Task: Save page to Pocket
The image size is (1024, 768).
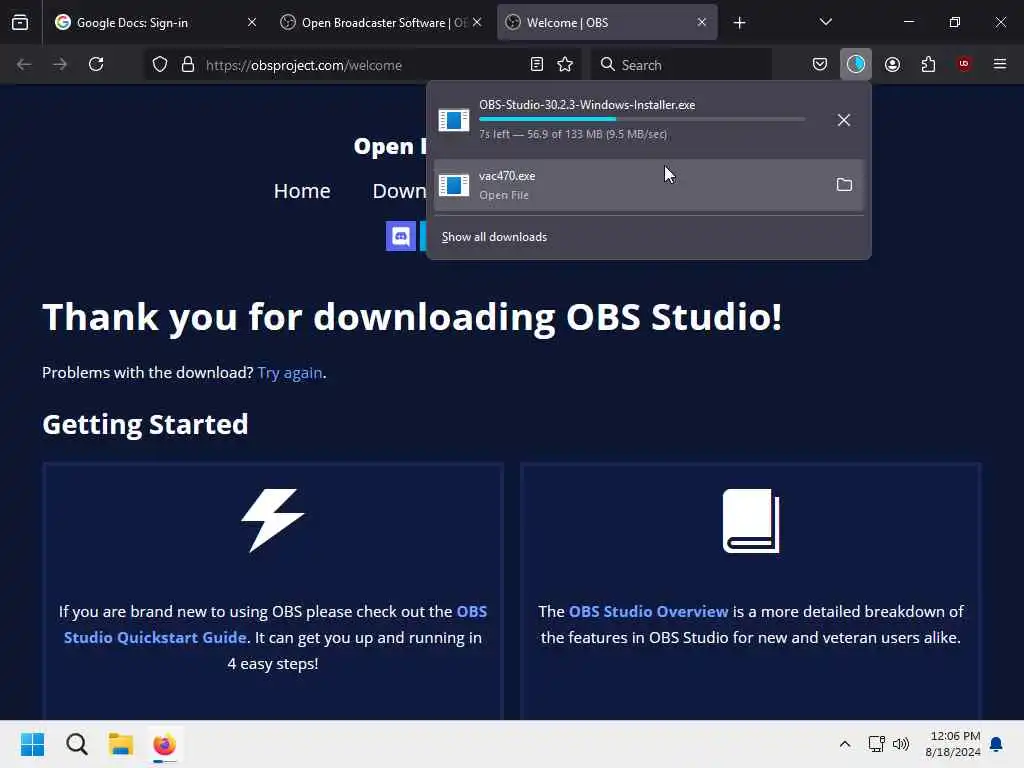Action: pos(820,64)
